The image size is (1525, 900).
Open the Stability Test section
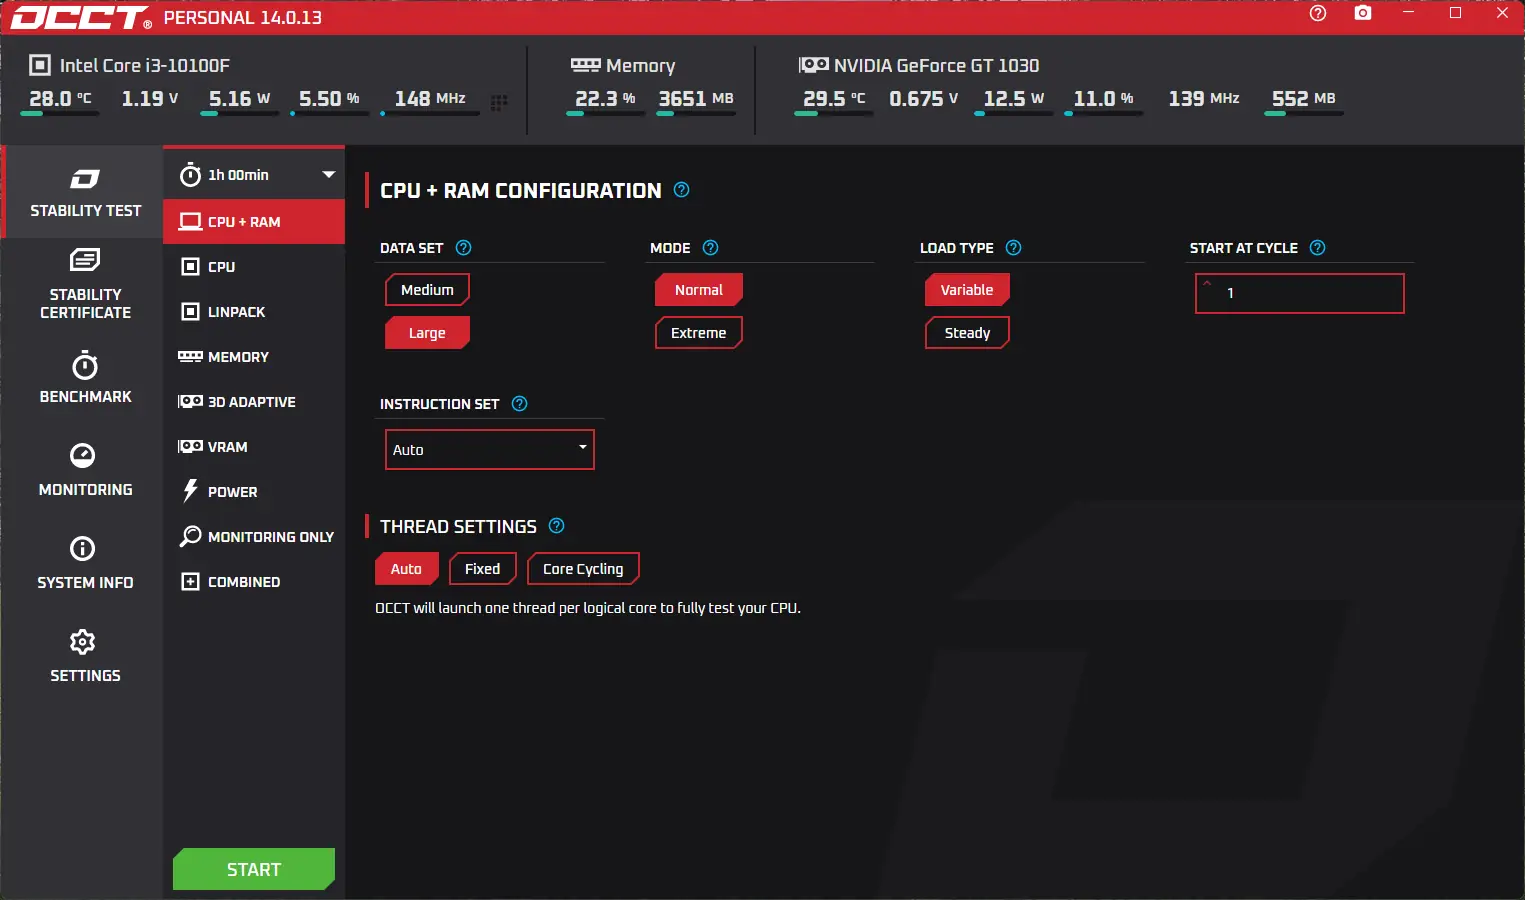85,192
